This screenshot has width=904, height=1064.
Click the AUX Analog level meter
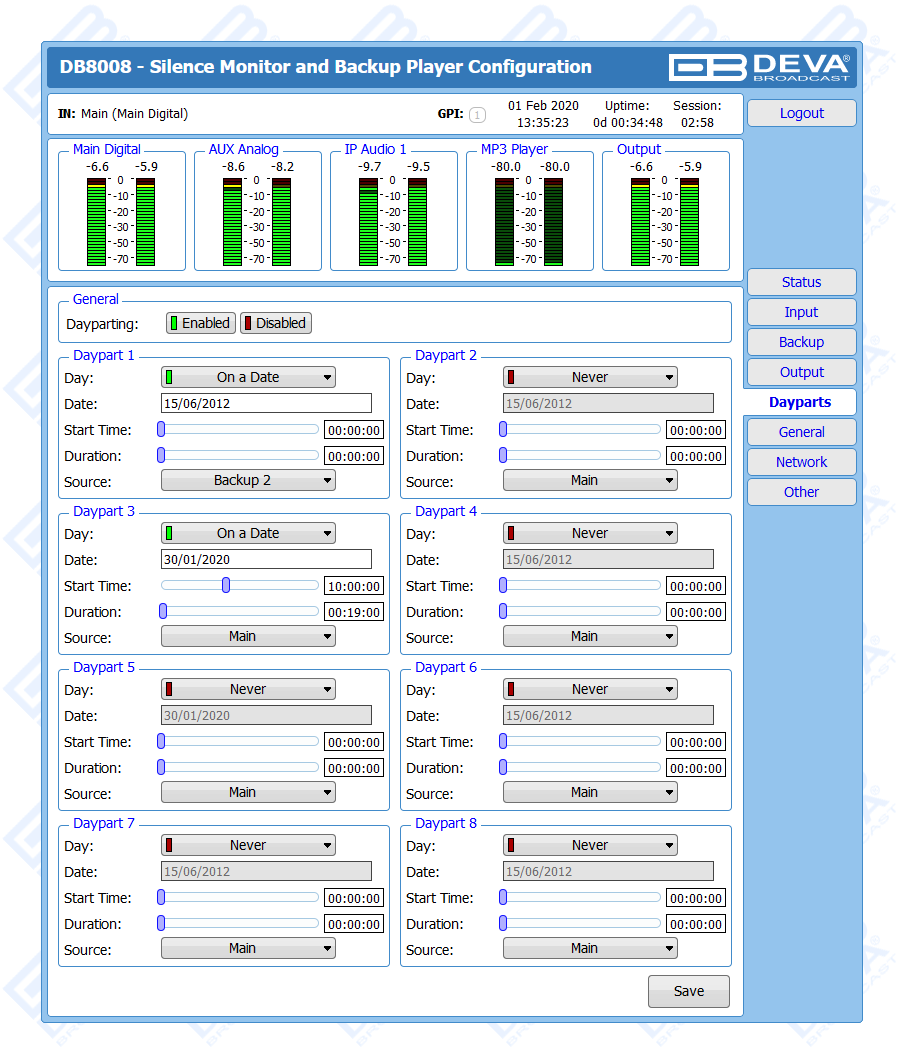(257, 221)
